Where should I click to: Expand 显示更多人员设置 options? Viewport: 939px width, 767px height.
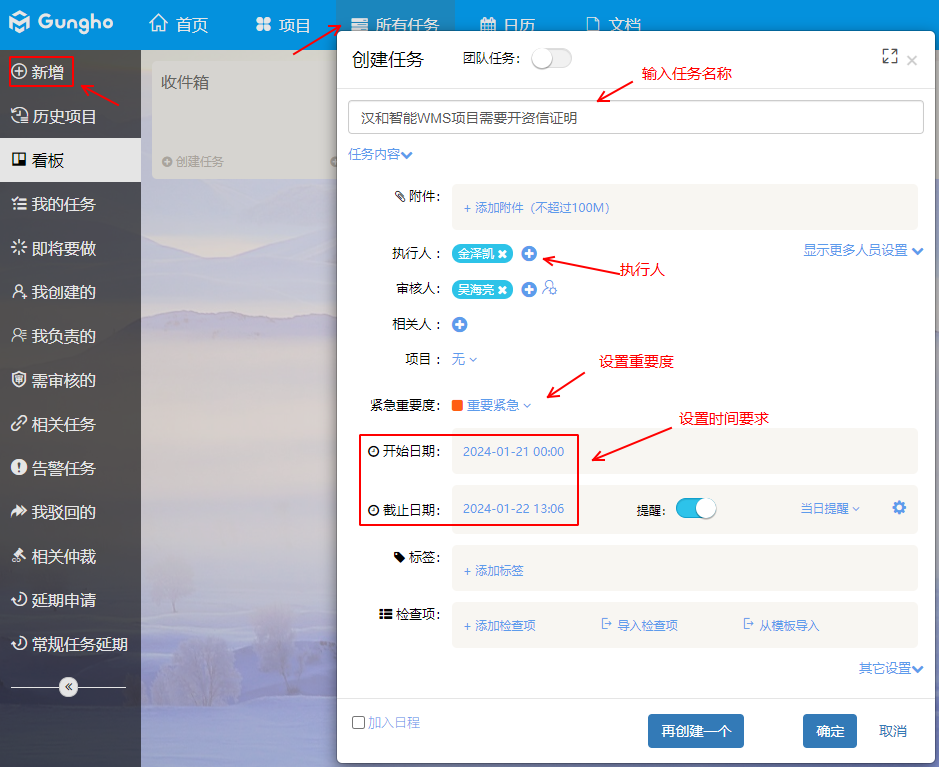862,251
